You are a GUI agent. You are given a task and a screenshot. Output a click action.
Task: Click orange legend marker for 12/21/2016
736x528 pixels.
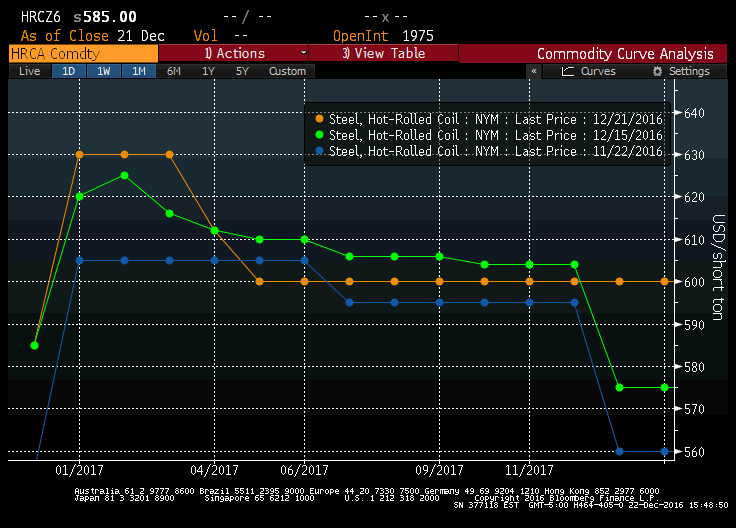319,119
